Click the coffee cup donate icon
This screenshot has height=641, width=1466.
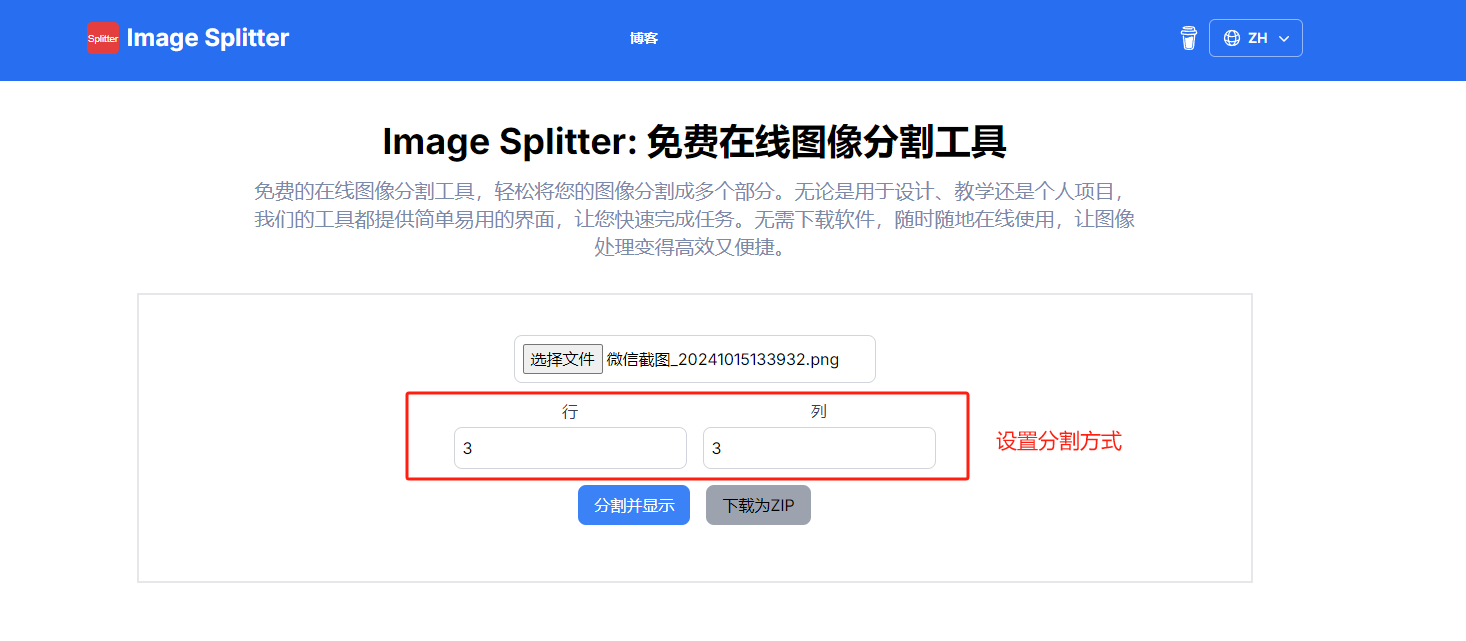point(1188,38)
